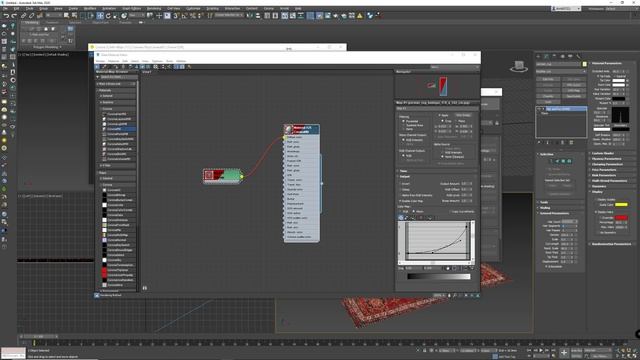This screenshot has height=360, width=640.
Task: Click the Play Animation button
Action: [x=541, y=351]
